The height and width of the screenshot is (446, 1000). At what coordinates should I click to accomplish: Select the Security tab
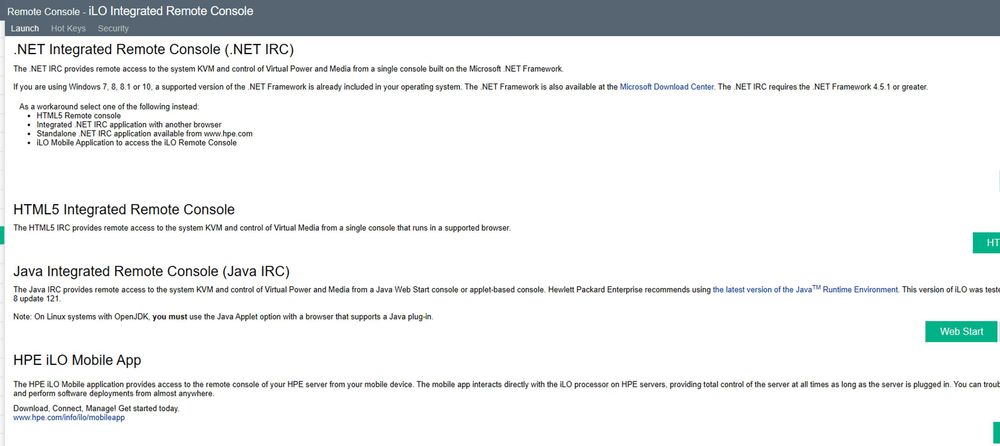[x=113, y=28]
